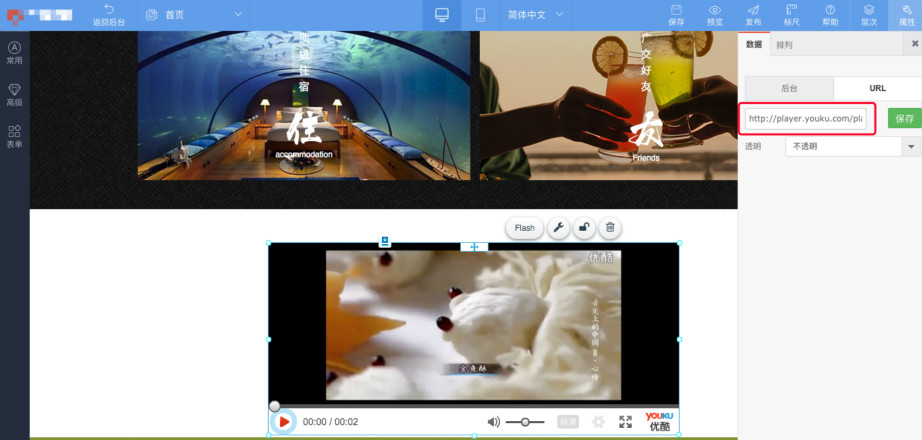Open the 简体中文 language dropdown

point(535,15)
